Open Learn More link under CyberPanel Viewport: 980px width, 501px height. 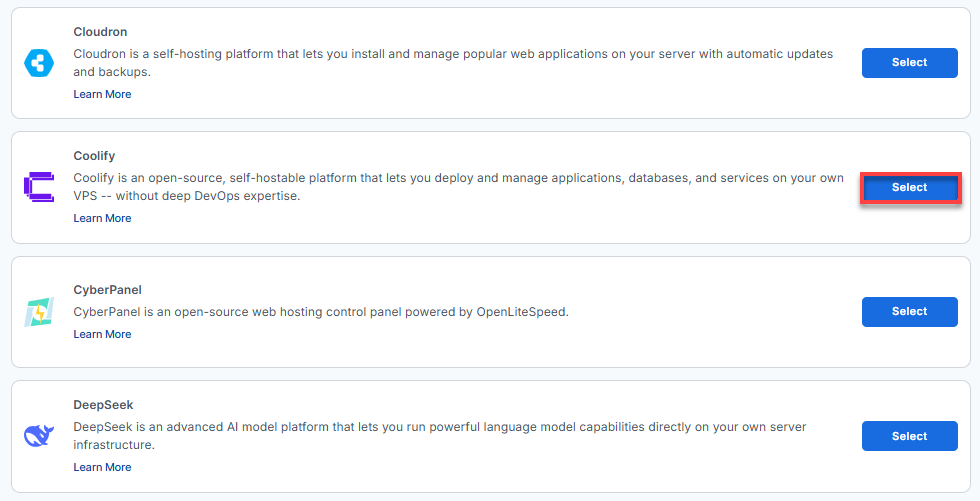tap(102, 334)
